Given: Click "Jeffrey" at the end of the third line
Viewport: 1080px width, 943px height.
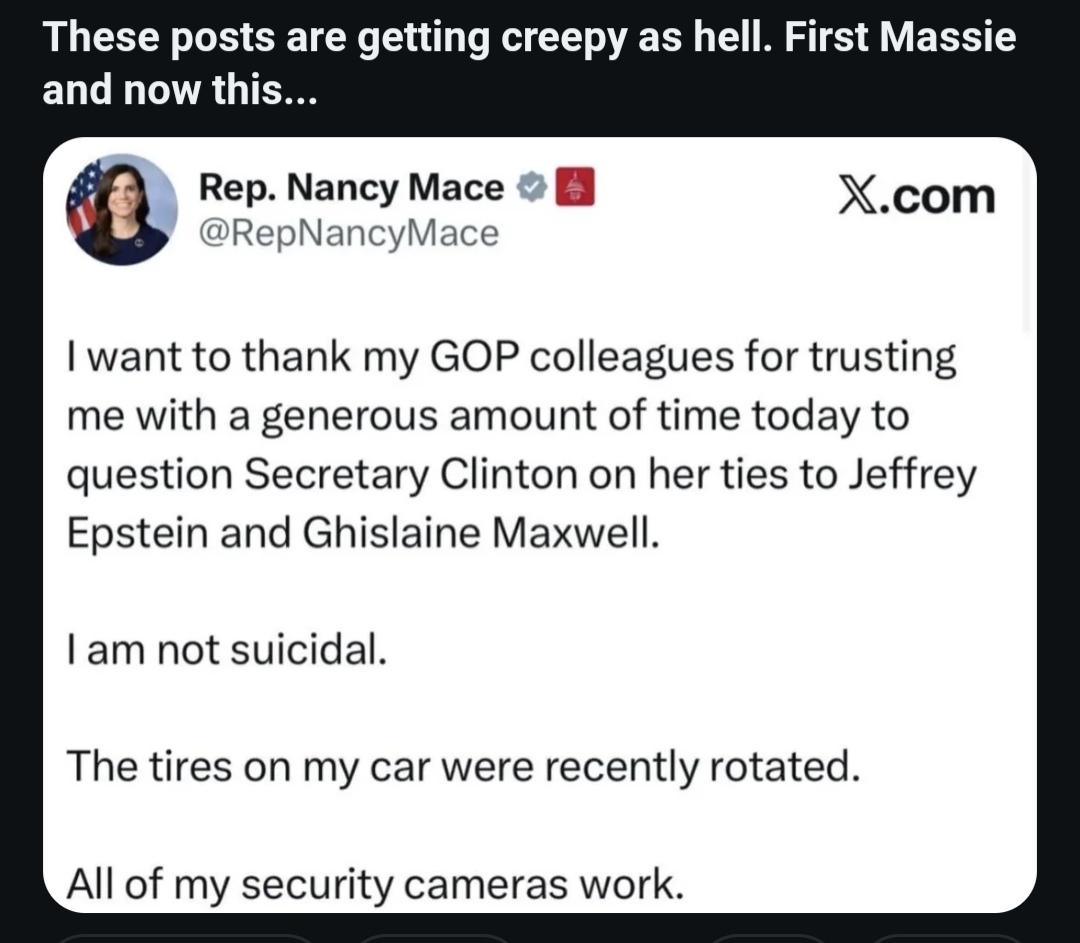Looking at the screenshot, I should coord(910,474).
